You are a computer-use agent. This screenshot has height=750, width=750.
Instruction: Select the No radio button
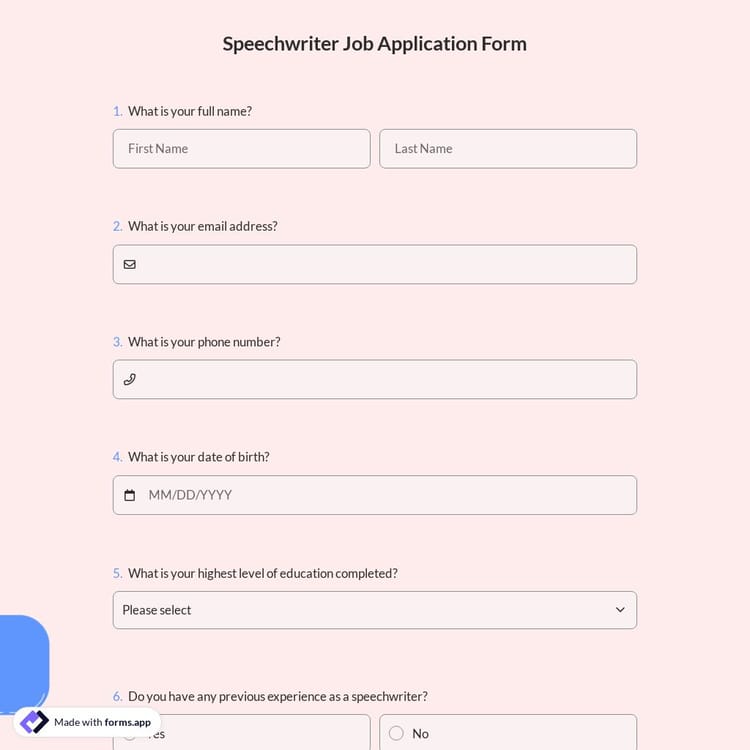pos(396,733)
